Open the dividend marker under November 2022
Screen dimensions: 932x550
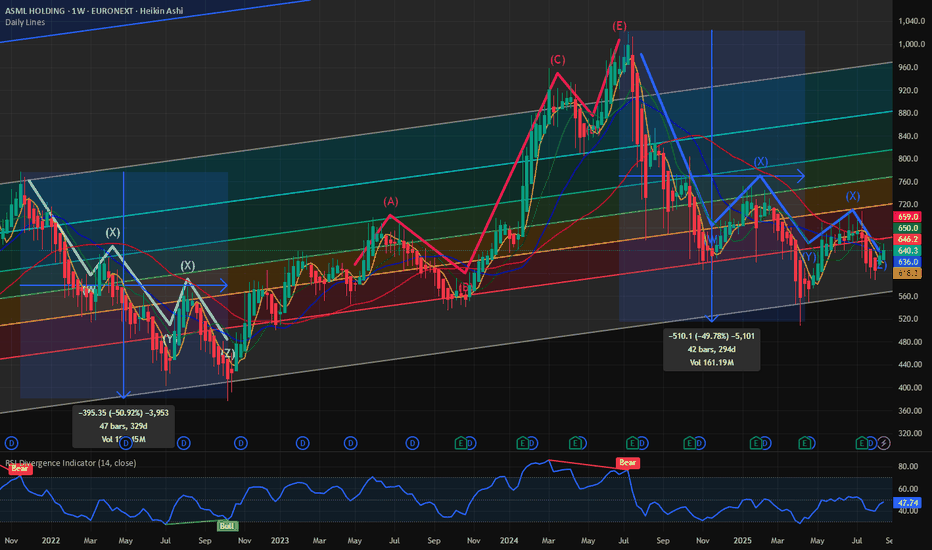coord(241,443)
